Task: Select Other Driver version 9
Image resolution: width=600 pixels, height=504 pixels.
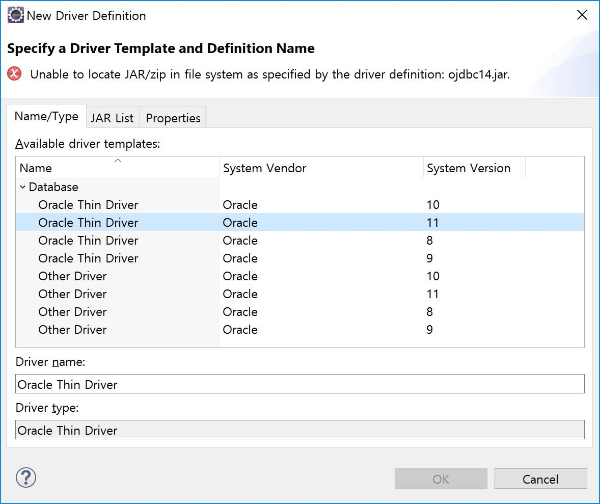Action: click(300, 329)
